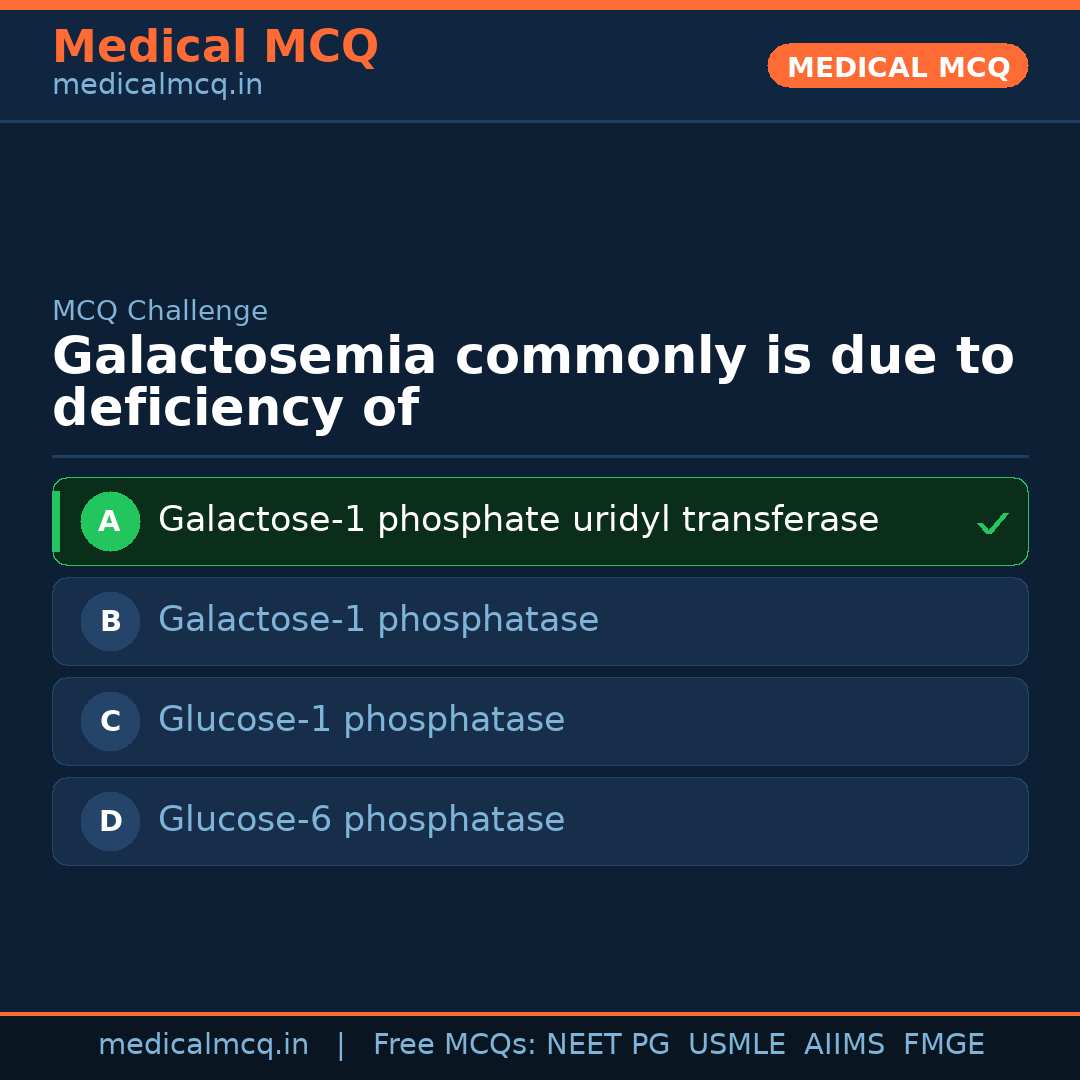Image resolution: width=1080 pixels, height=1080 pixels.
Task: Select the B option circle
Action: 110,621
